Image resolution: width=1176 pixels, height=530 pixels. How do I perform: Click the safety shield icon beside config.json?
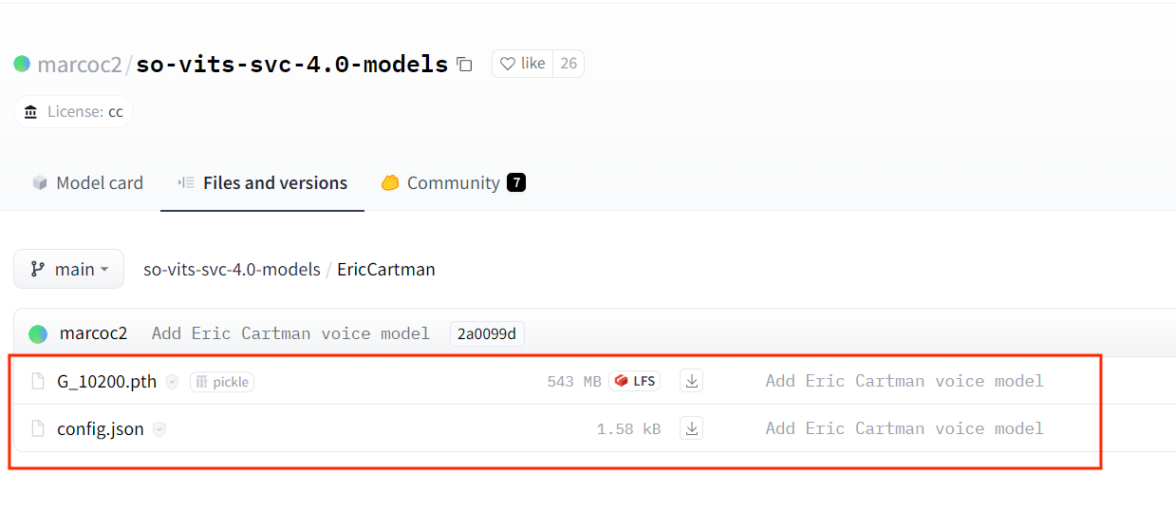[159, 429]
